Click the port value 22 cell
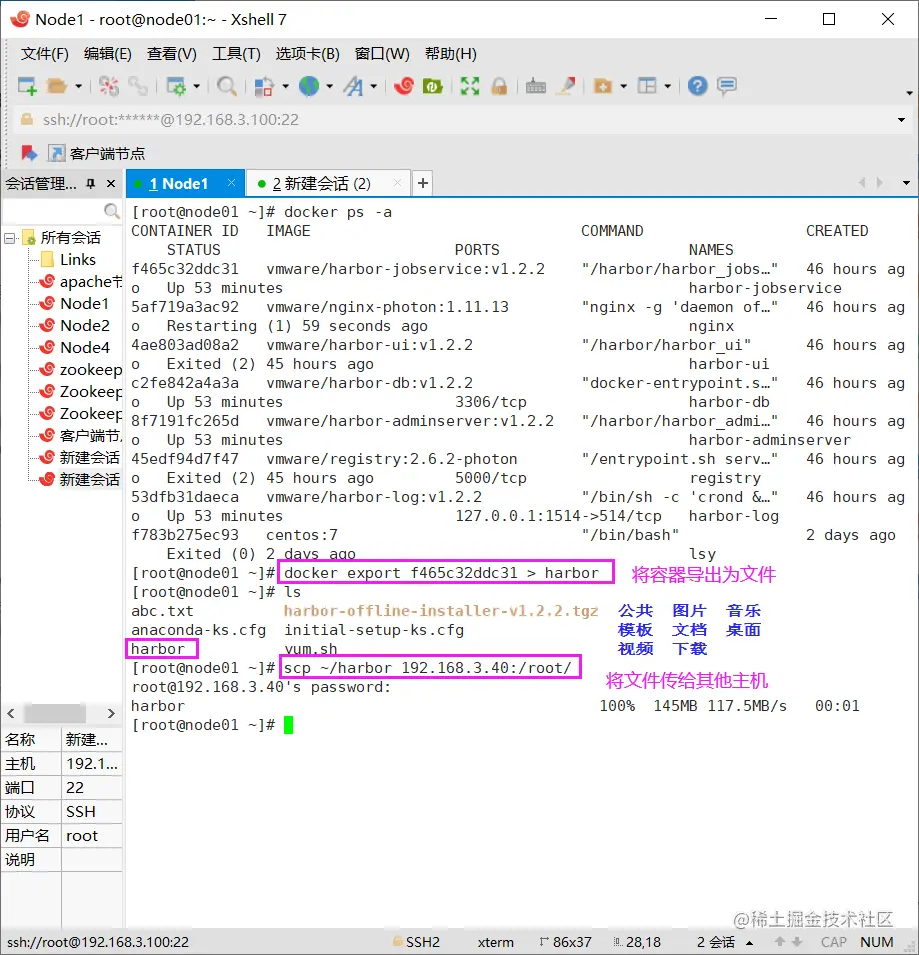919x955 pixels. (x=92, y=788)
